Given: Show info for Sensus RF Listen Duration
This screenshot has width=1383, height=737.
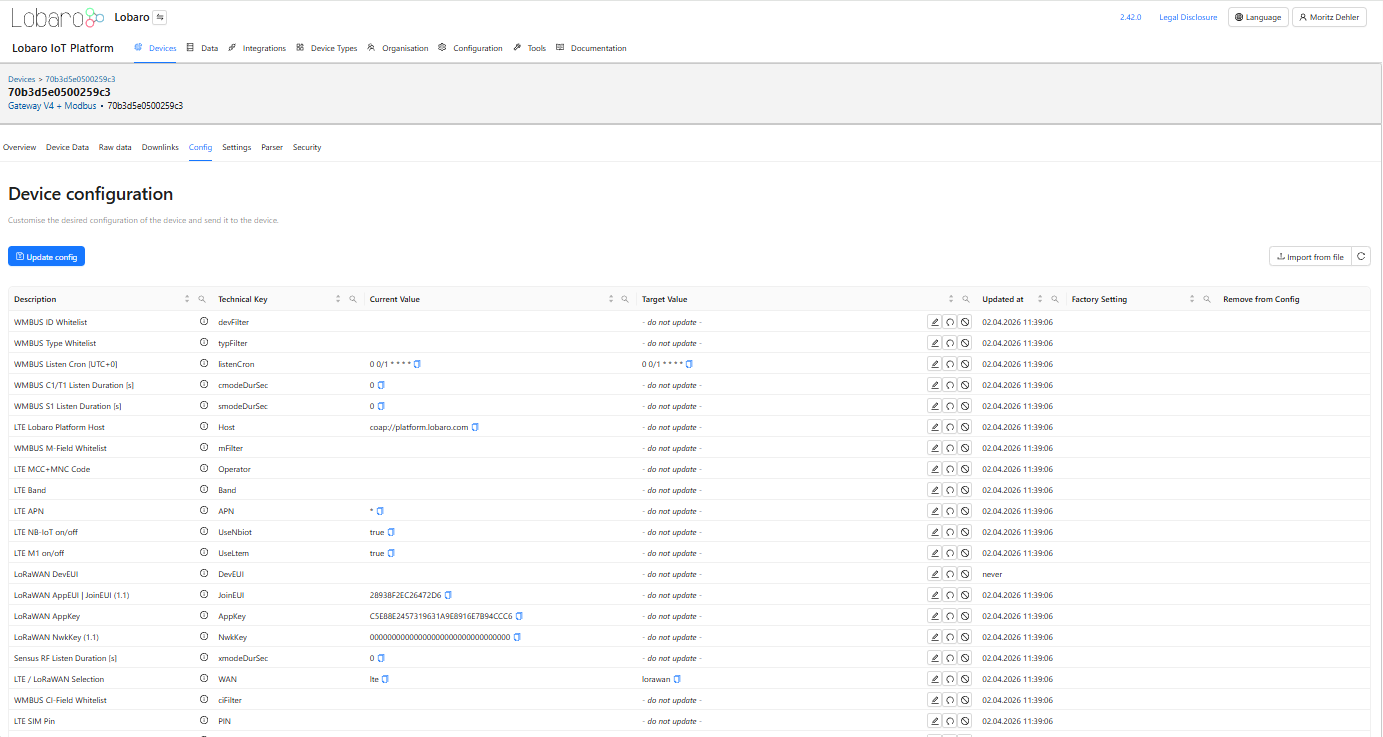Looking at the screenshot, I should (204, 658).
